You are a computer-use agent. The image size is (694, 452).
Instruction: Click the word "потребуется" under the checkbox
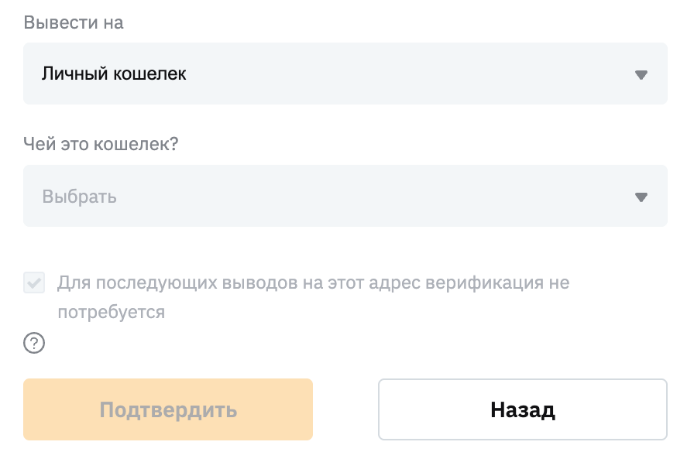click(111, 312)
